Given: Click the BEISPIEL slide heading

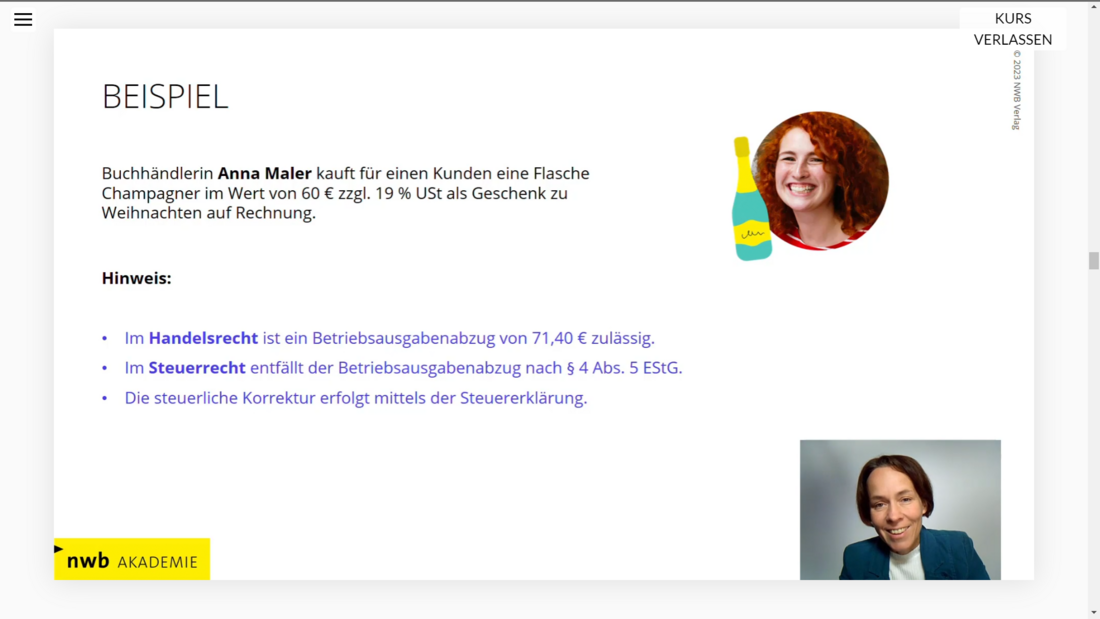Looking at the screenshot, I should pyautogui.click(x=165, y=97).
